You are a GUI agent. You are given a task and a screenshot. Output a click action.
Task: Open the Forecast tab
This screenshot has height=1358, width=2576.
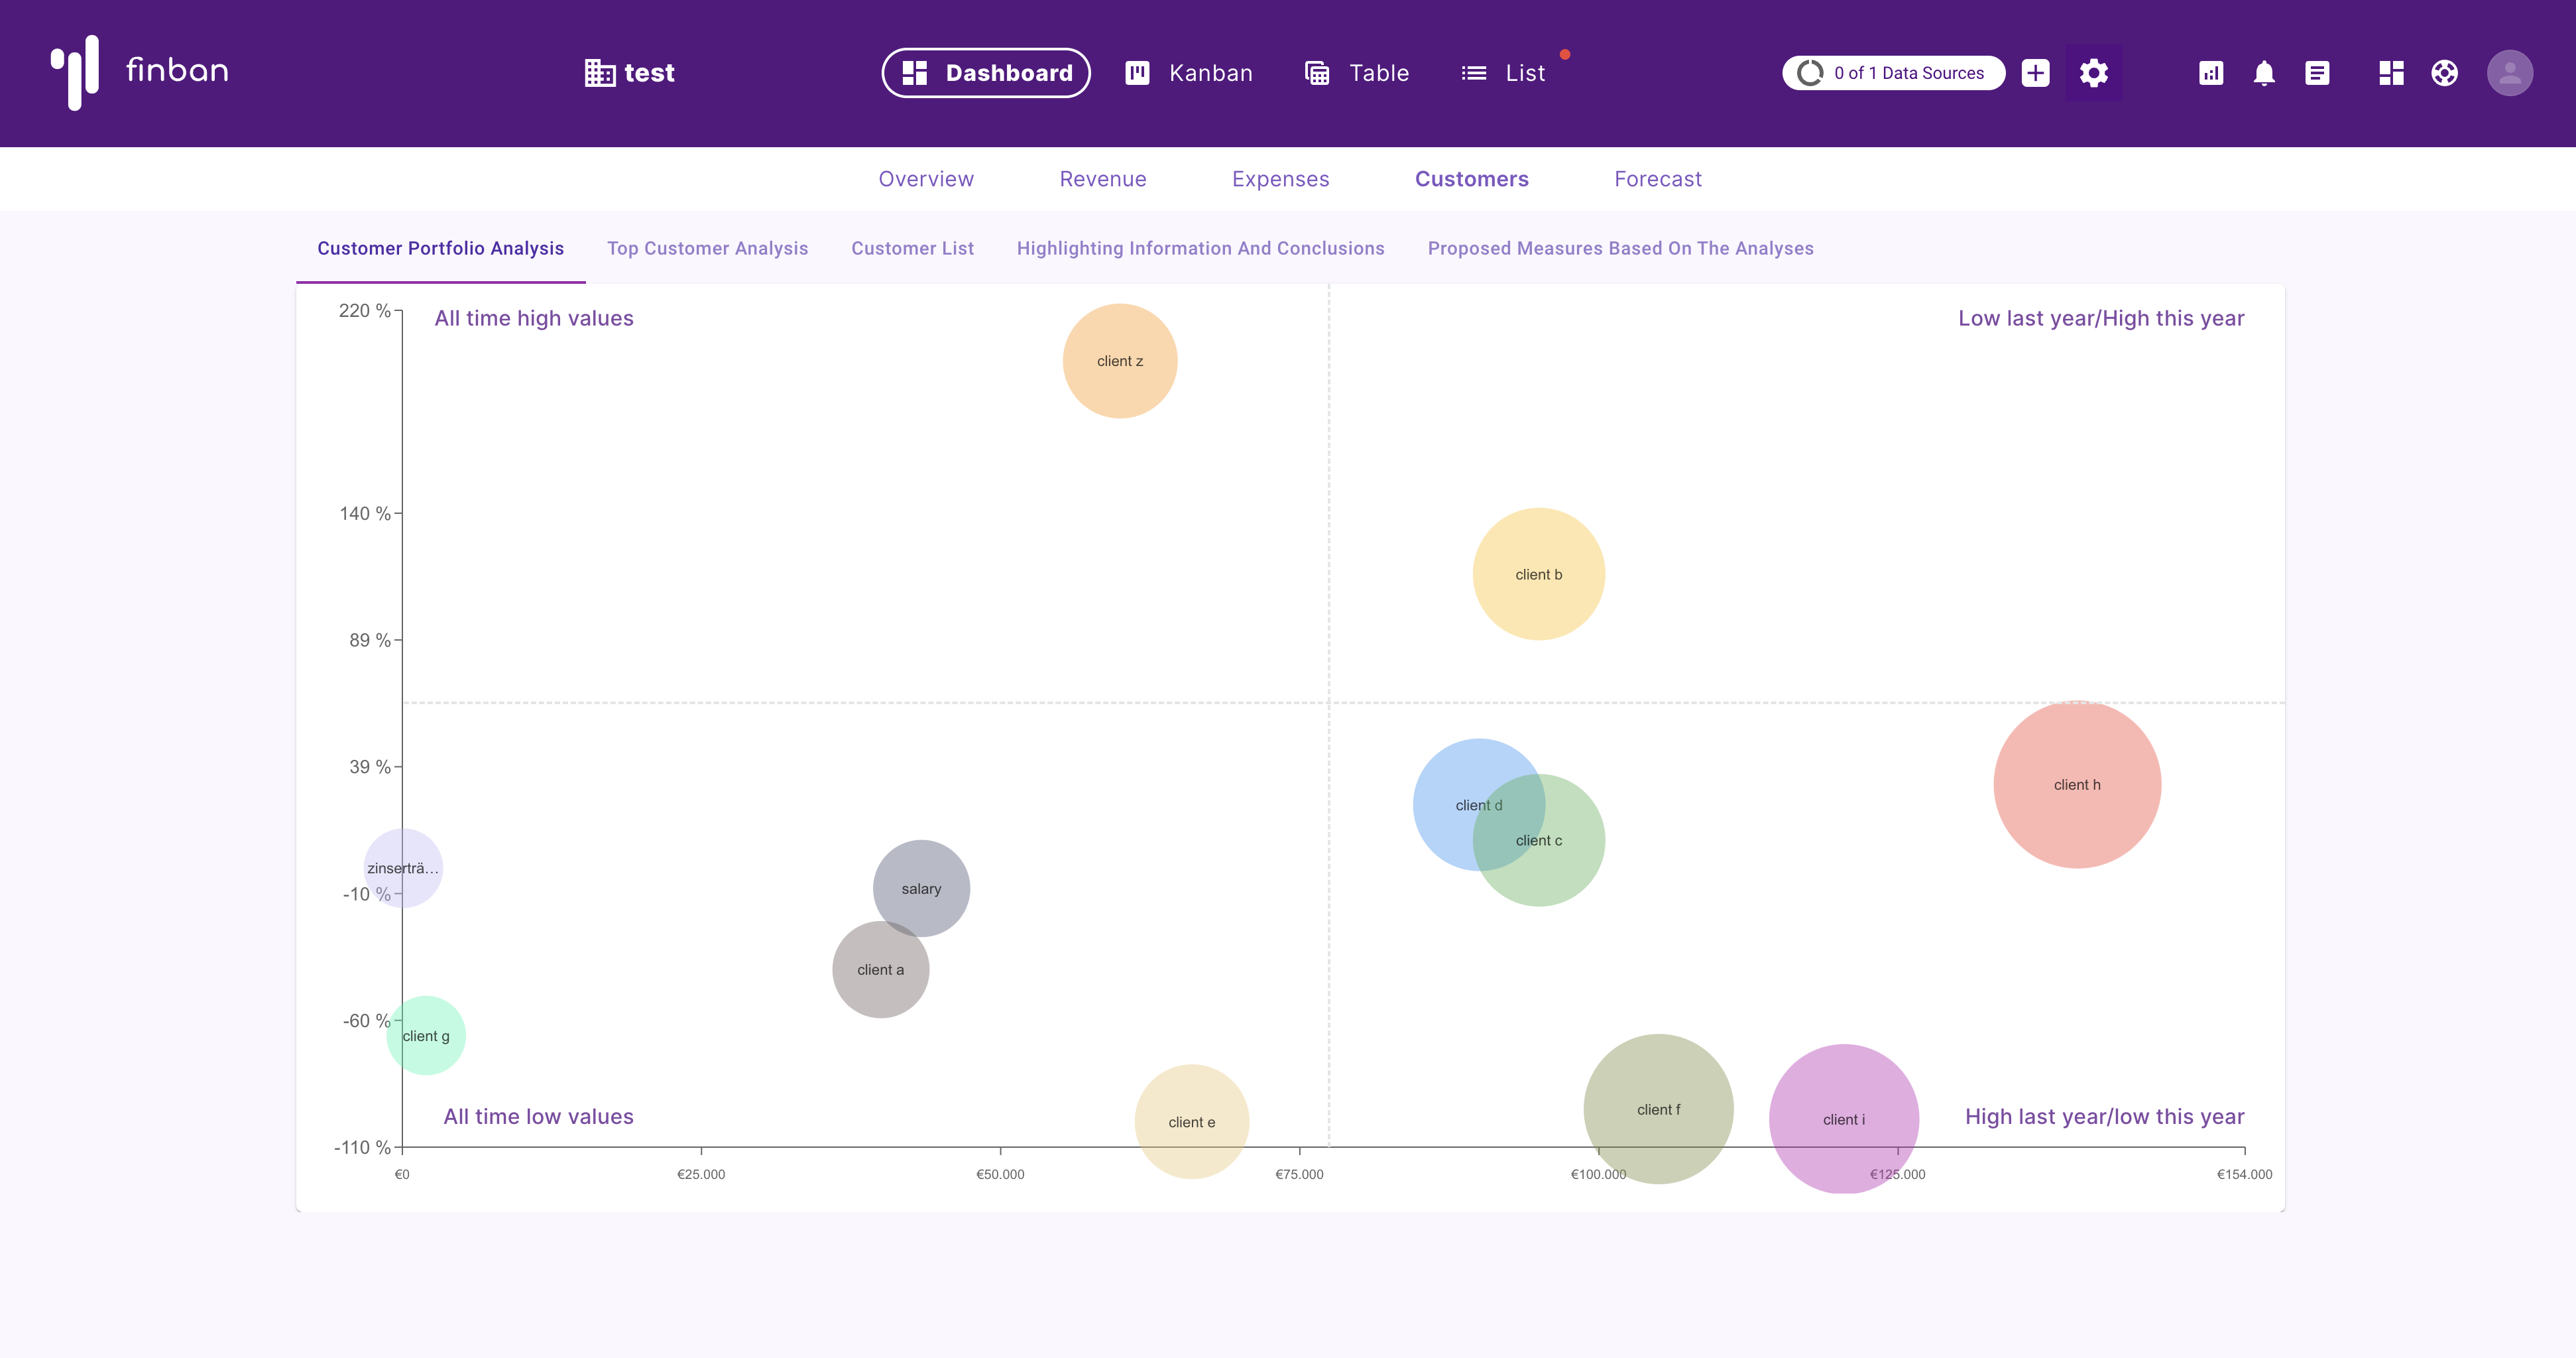point(1657,179)
